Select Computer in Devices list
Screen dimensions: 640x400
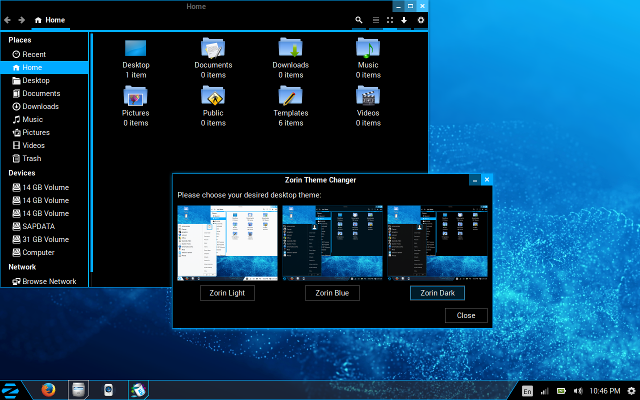44,253
